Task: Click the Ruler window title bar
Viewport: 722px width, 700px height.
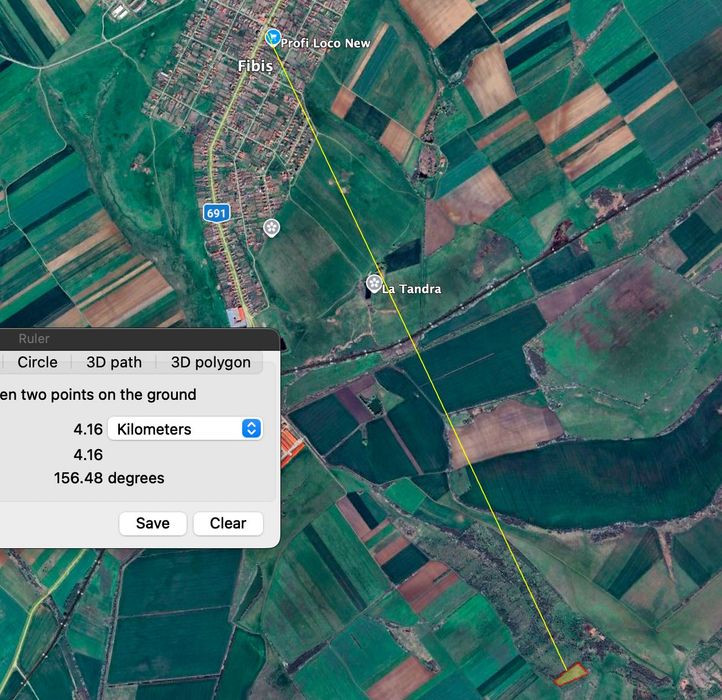Action: (138, 338)
